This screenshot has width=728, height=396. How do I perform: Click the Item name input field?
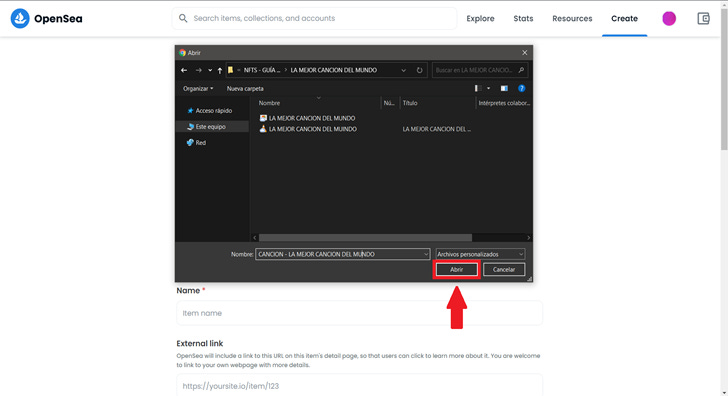(x=359, y=313)
